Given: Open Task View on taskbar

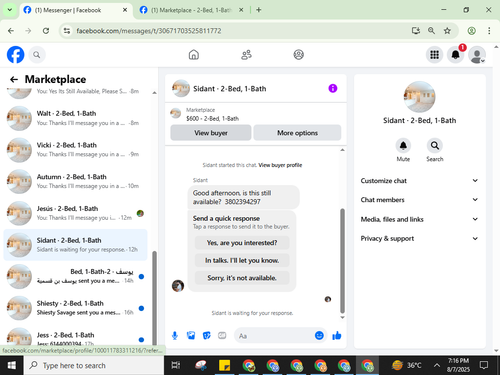Looking at the screenshot, I should [176, 365].
